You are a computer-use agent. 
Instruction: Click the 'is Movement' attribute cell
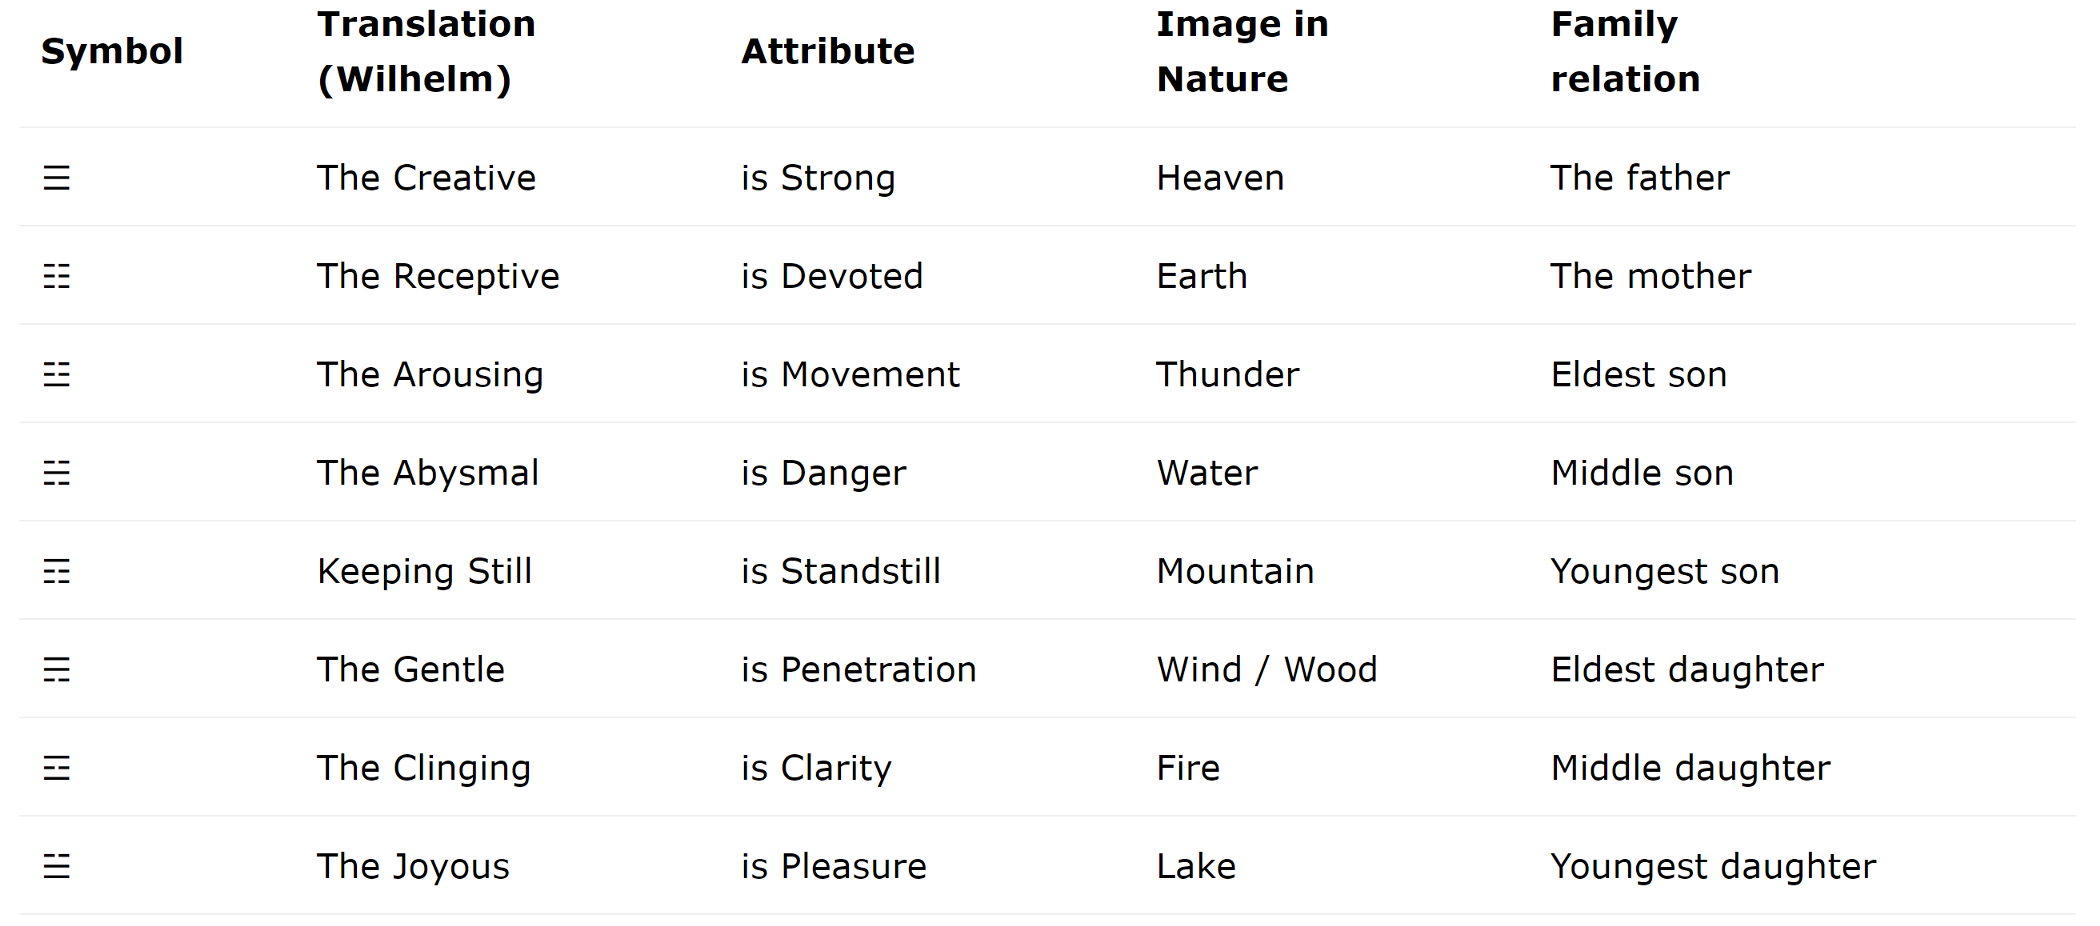point(850,375)
